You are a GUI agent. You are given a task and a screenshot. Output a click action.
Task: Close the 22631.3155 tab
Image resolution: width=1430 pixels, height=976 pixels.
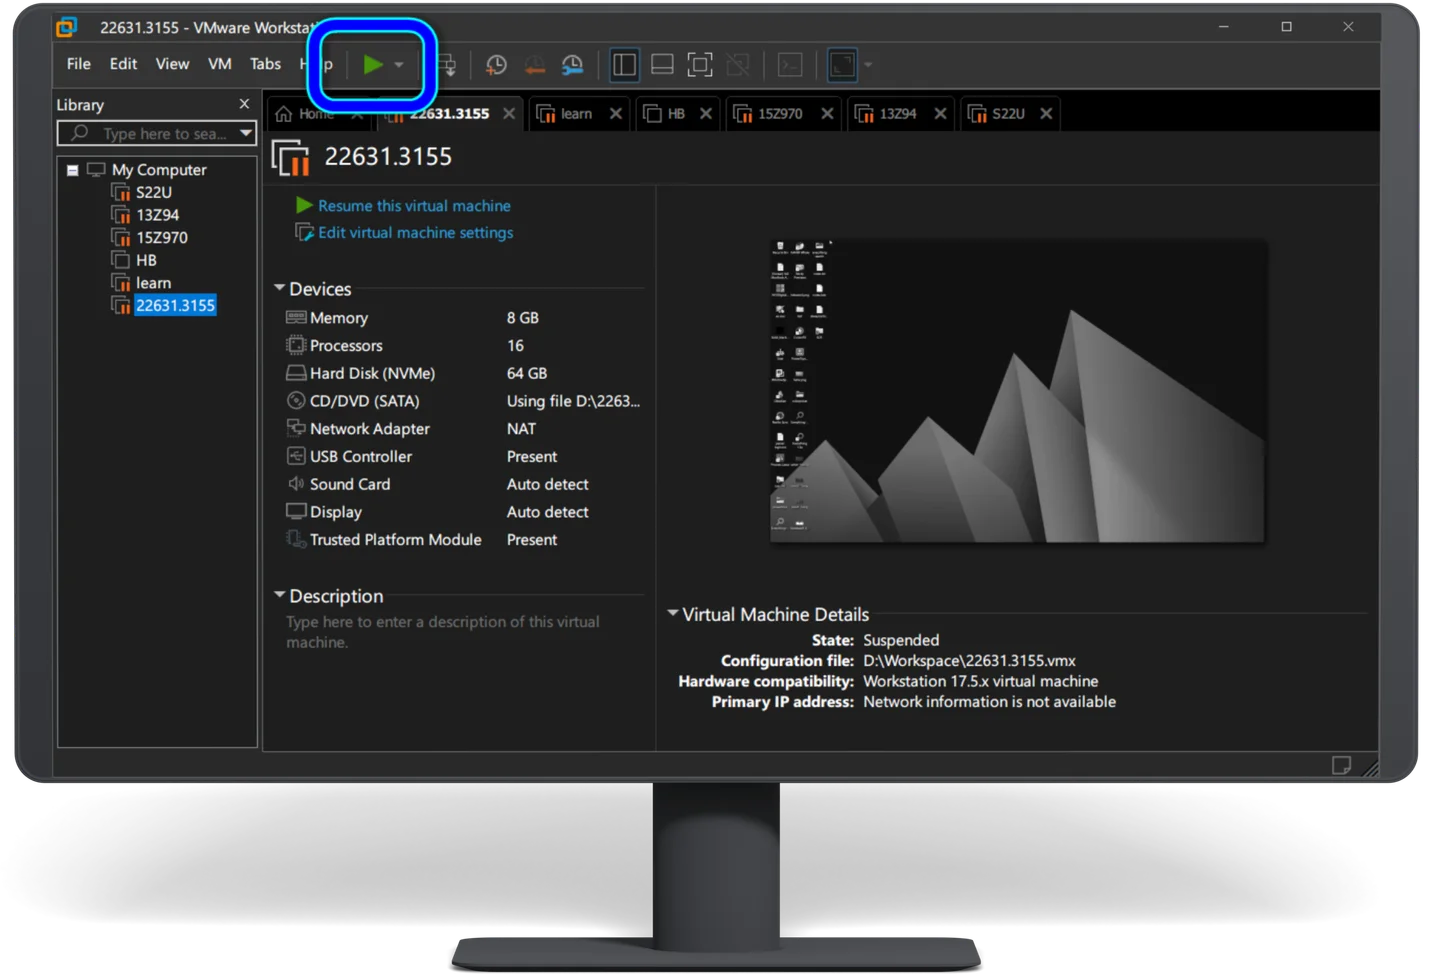coord(509,114)
